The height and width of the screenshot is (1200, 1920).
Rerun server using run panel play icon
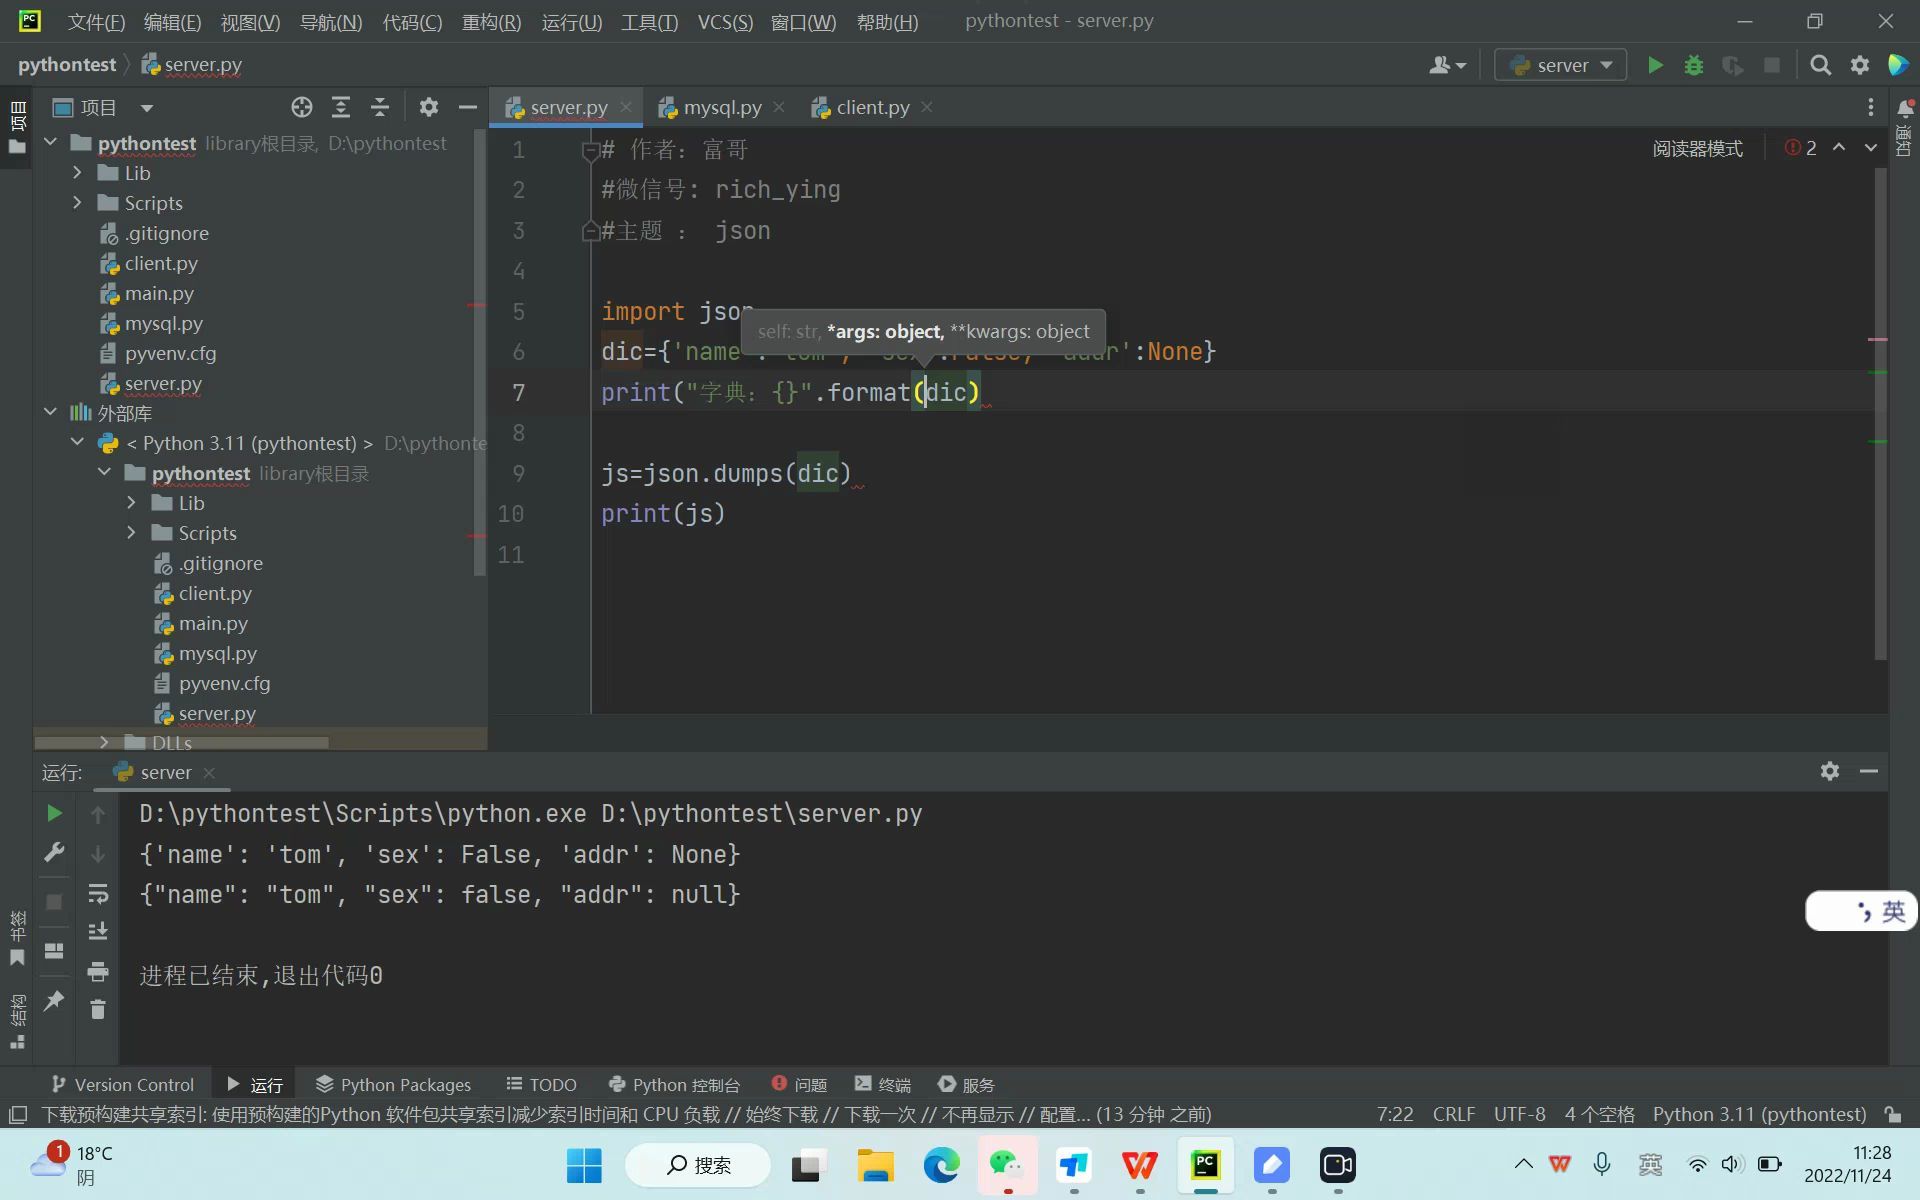(54, 813)
